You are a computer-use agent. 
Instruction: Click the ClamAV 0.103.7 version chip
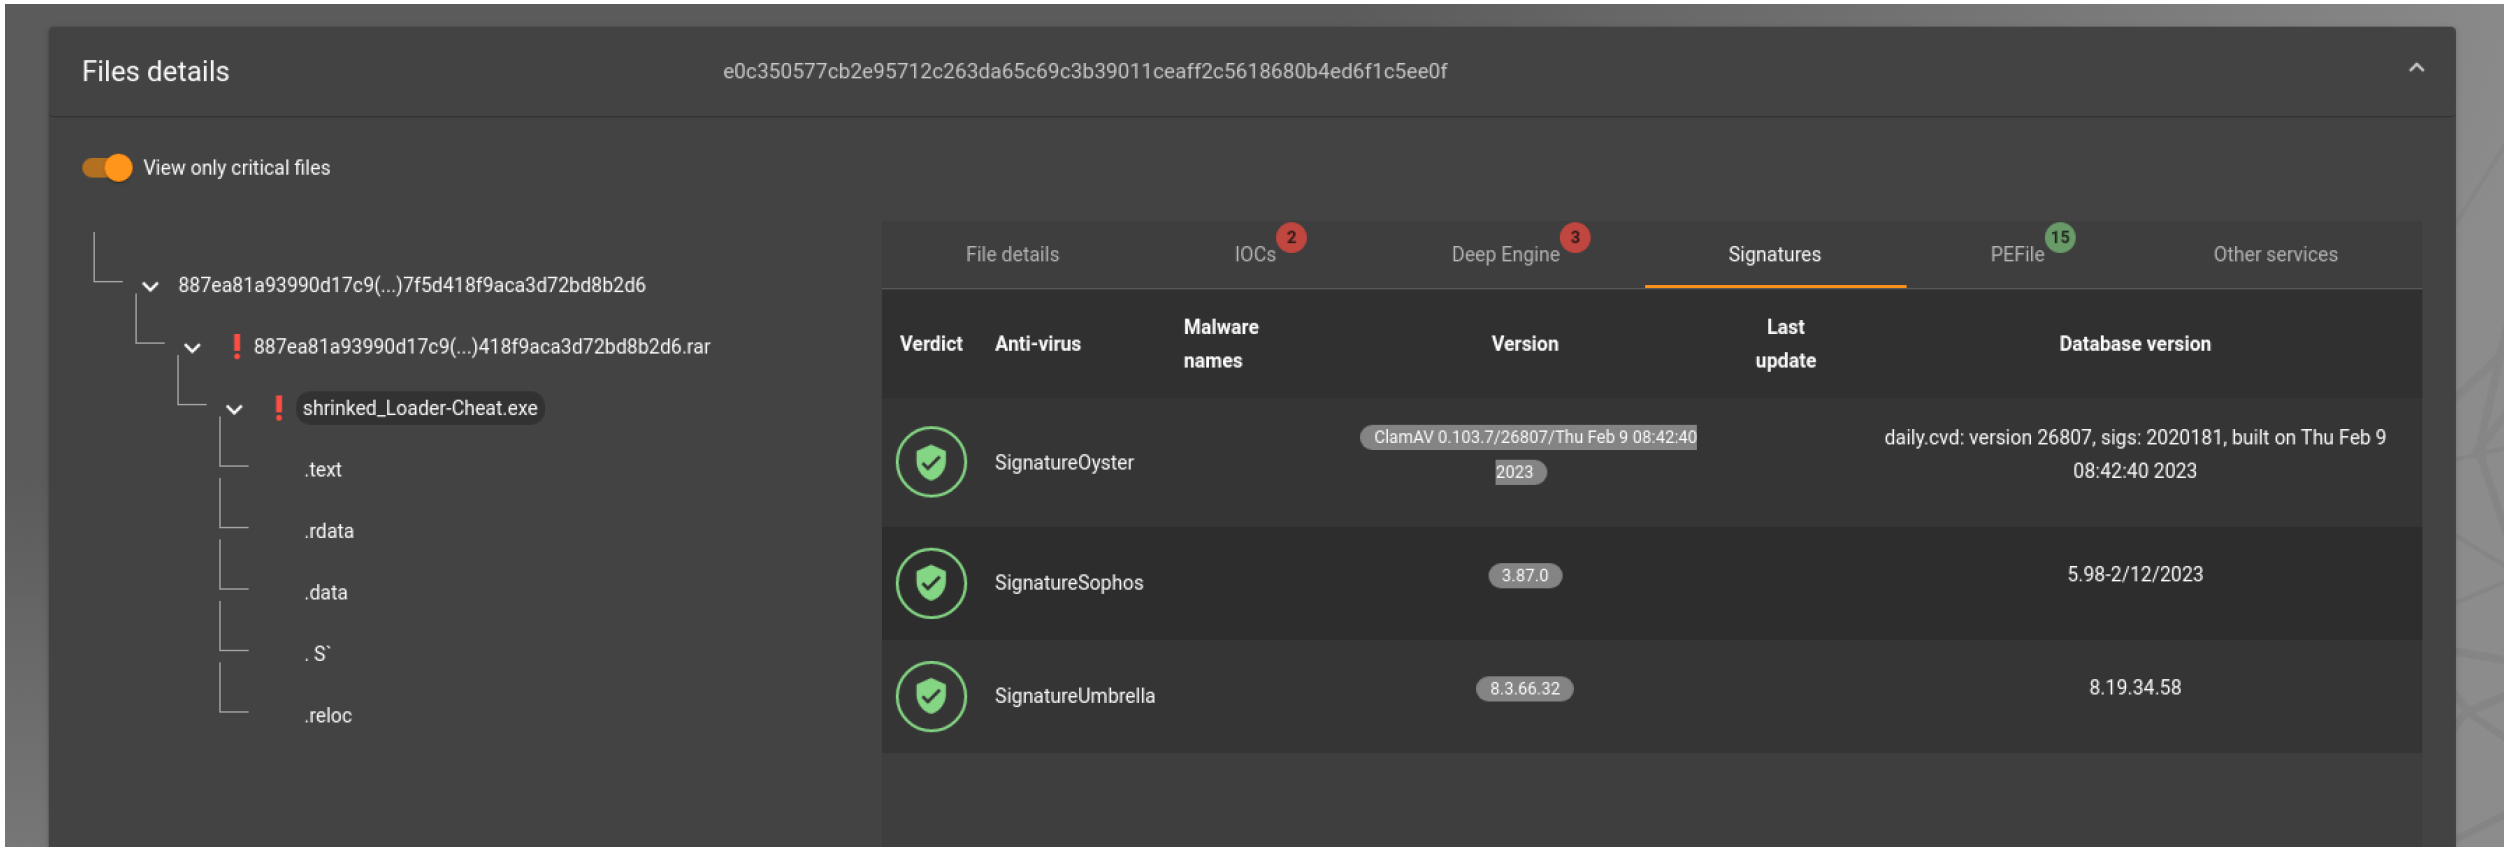tap(1526, 454)
